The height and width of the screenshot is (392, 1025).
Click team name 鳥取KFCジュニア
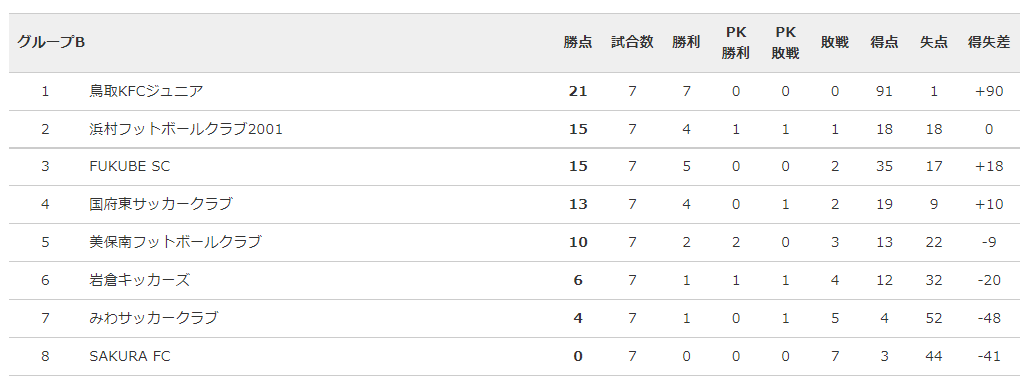(146, 91)
